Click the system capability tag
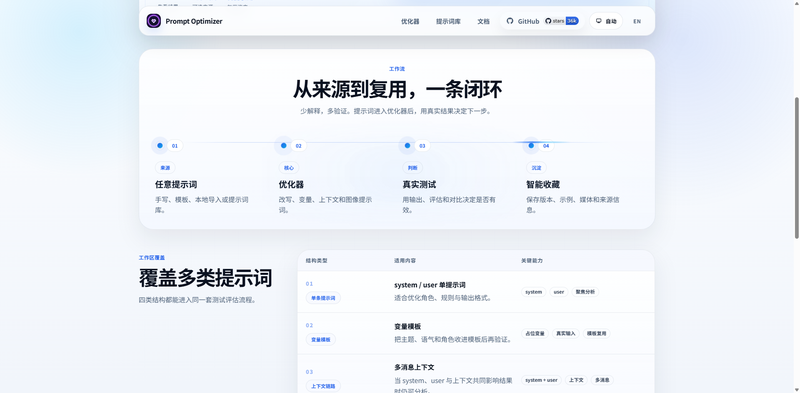The height and width of the screenshot is (393, 800). 534,292
